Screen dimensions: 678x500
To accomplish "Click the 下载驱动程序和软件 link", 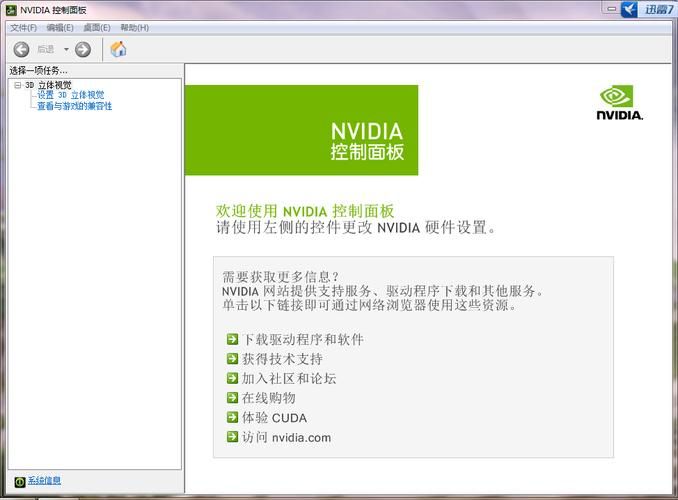I will point(303,339).
